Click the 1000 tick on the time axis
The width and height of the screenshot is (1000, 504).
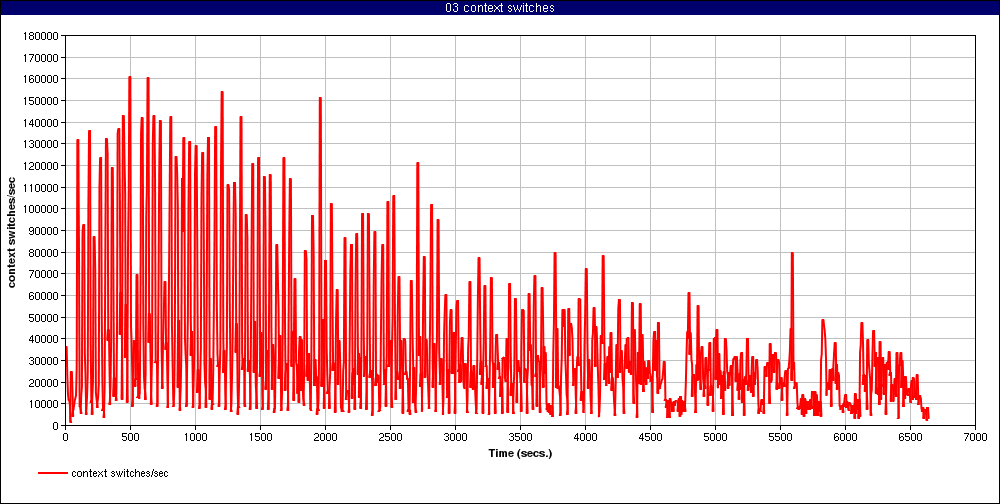195,437
